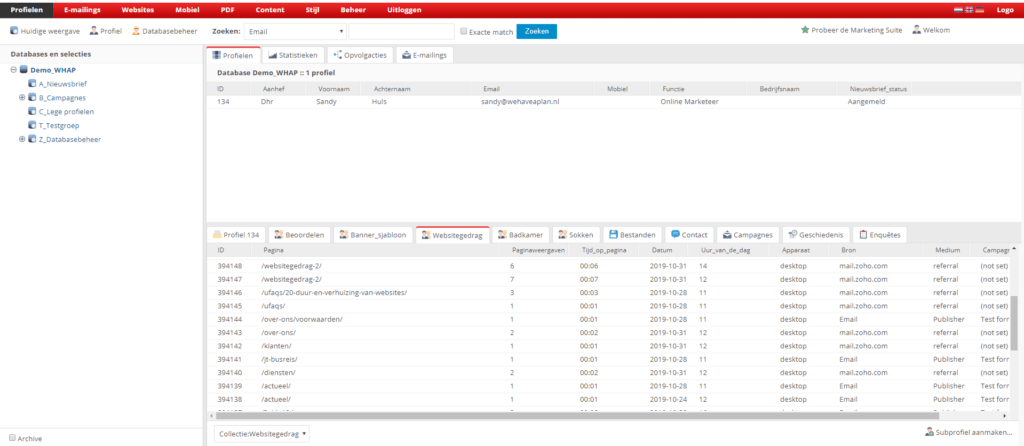The height and width of the screenshot is (446, 1024).
Task: Click the Welkom user icon
Action: [x=888, y=30]
